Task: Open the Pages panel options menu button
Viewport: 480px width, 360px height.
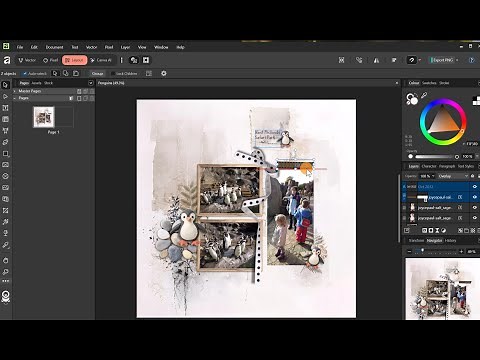Action: [x=91, y=83]
